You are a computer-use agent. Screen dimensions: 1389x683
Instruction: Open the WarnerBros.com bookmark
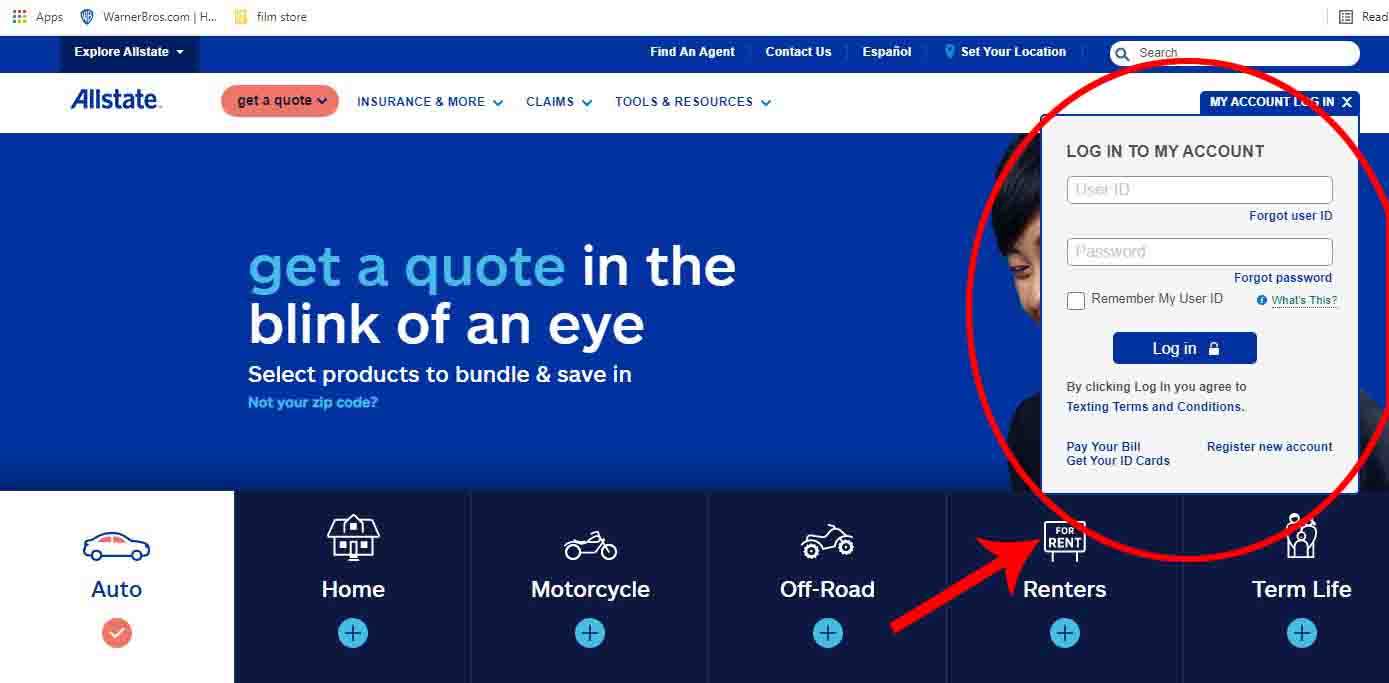coord(148,17)
